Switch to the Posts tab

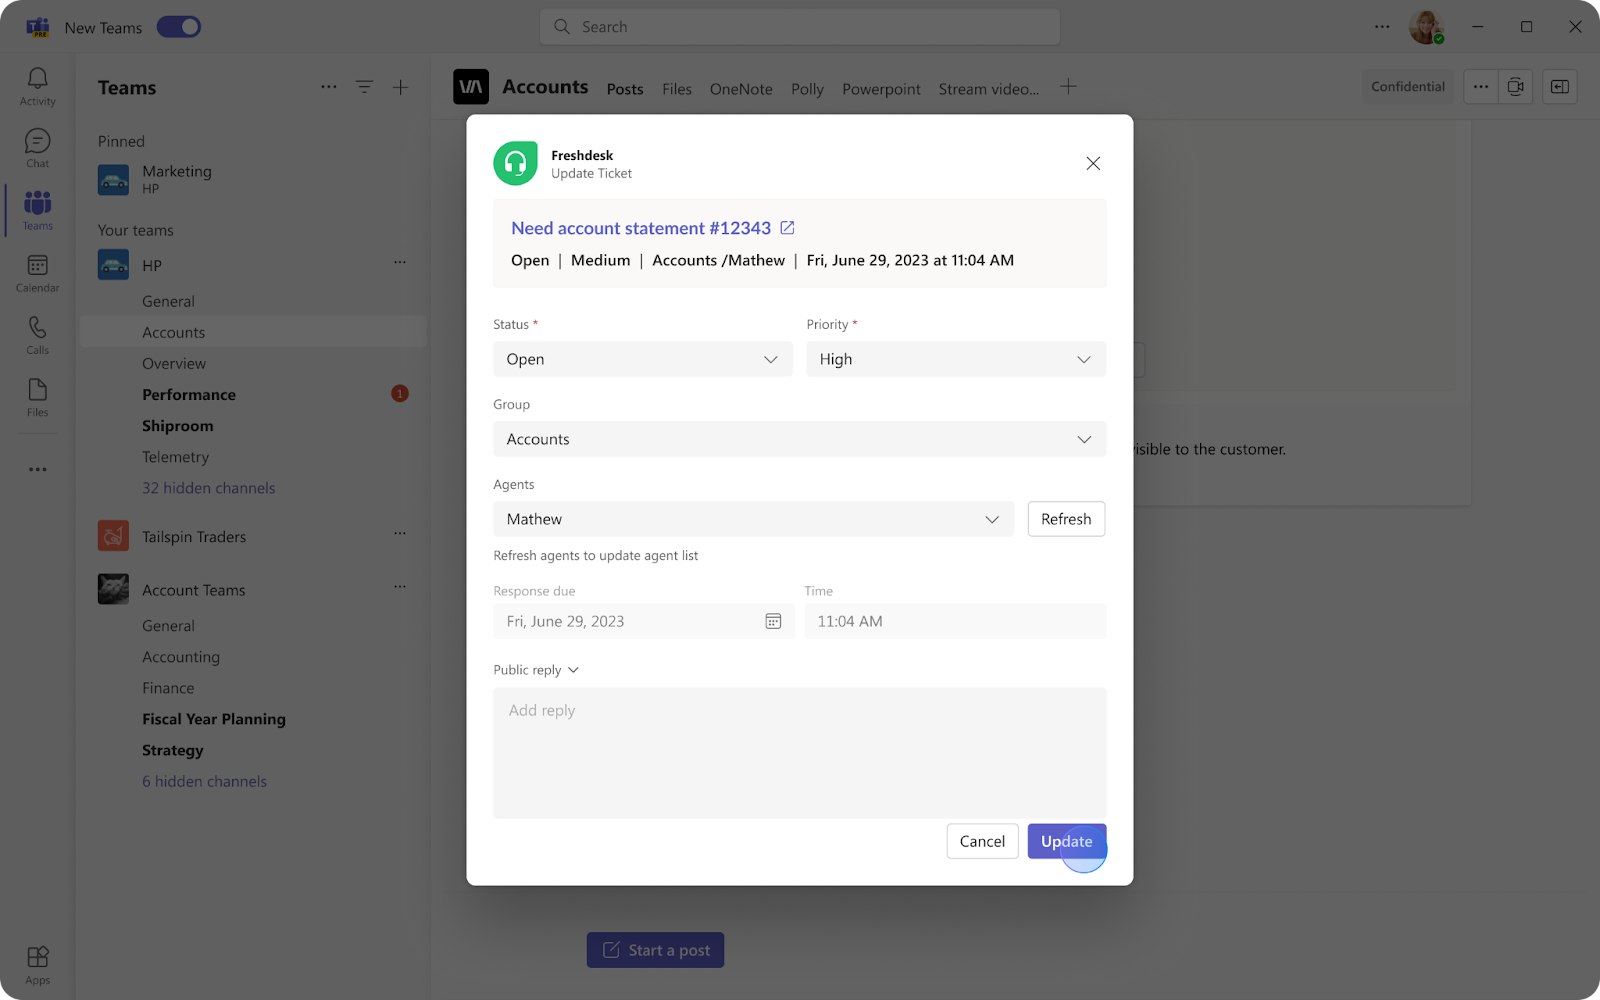click(x=625, y=89)
